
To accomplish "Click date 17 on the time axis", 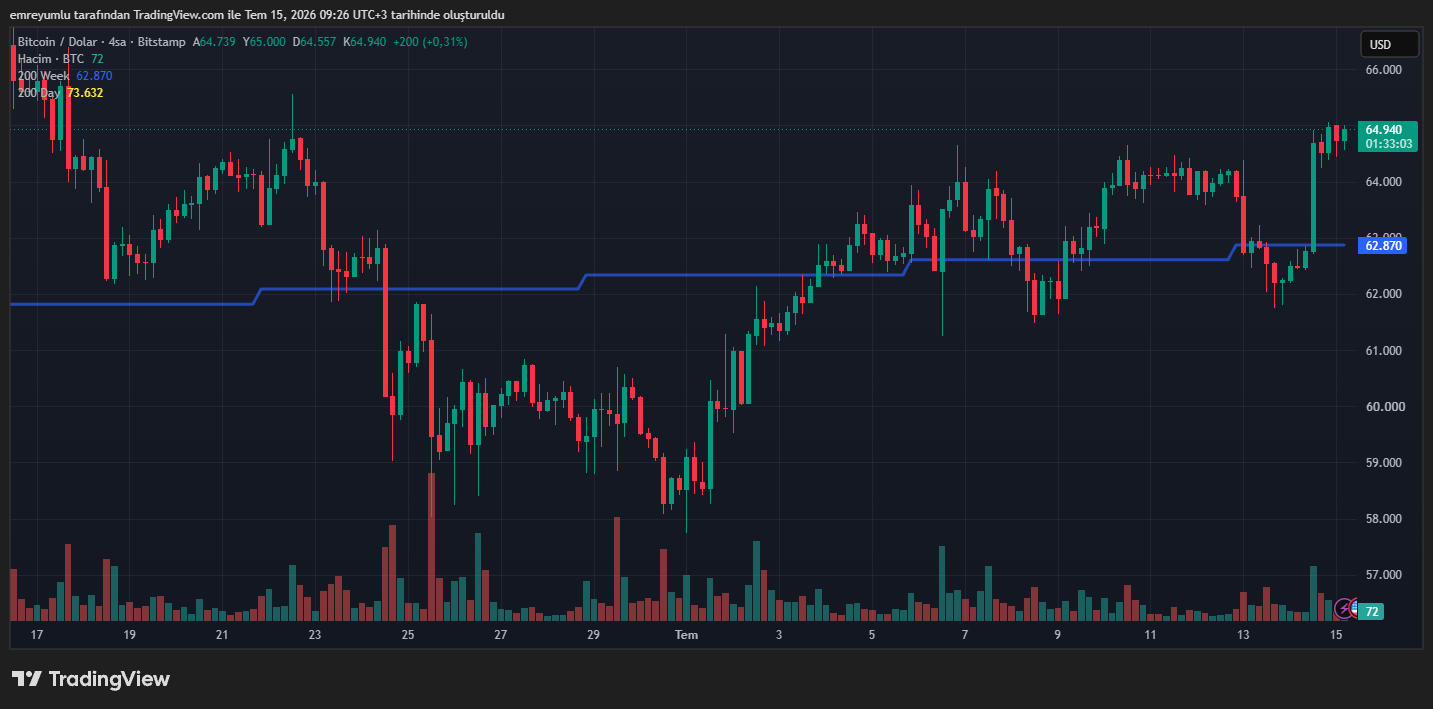I will [37, 635].
